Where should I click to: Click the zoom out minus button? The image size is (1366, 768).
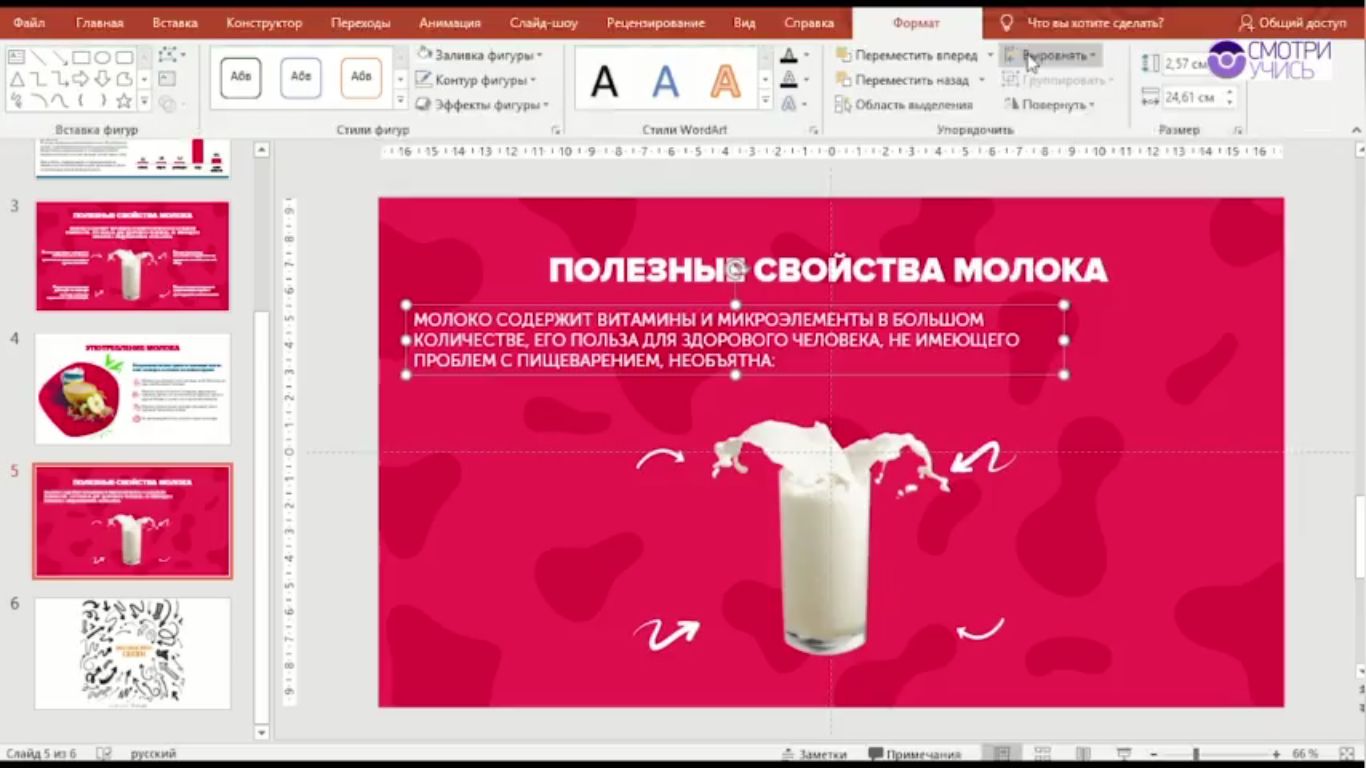pyautogui.click(x=1153, y=754)
